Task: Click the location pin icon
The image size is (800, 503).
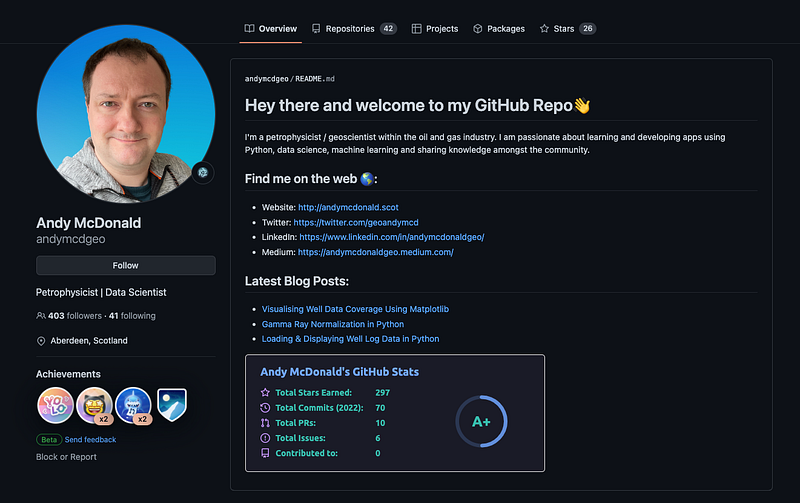Action: coord(41,341)
